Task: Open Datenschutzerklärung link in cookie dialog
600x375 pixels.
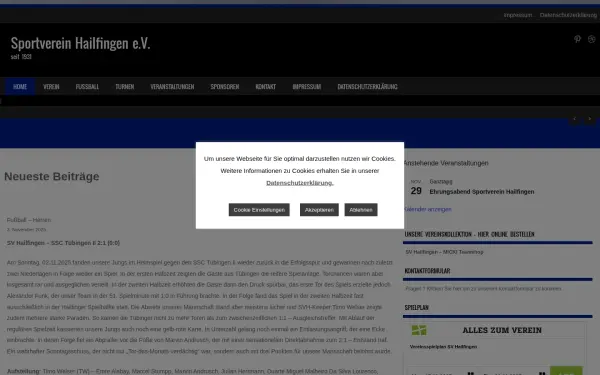Action: [300, 183]
